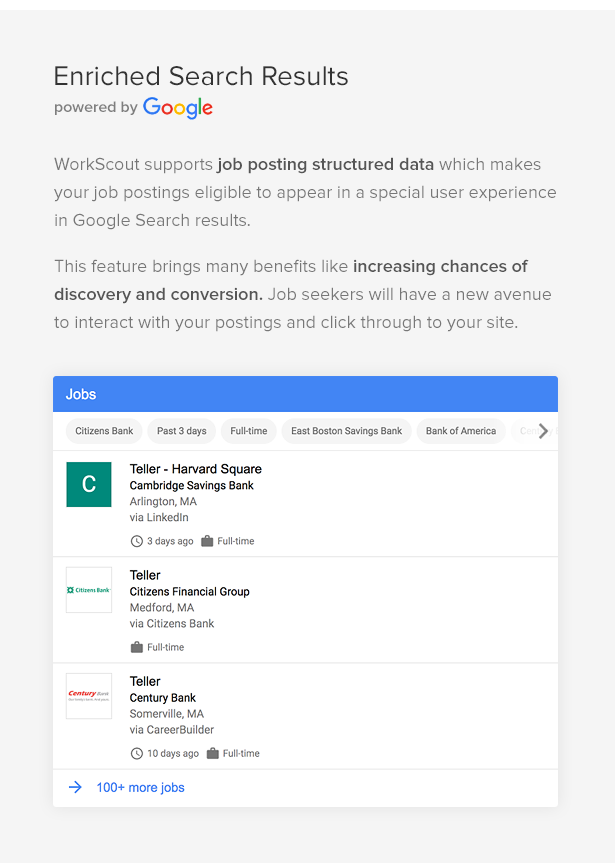The width and height of the screenshot is (615, 863).
Task: Open the '100+ more jobs' link
Action: [140, 787]
